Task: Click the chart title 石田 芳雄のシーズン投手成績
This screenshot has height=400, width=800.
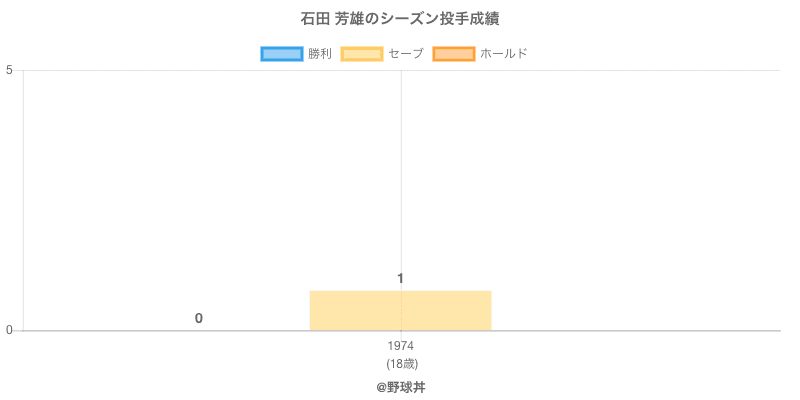Action: click(400, 19)
